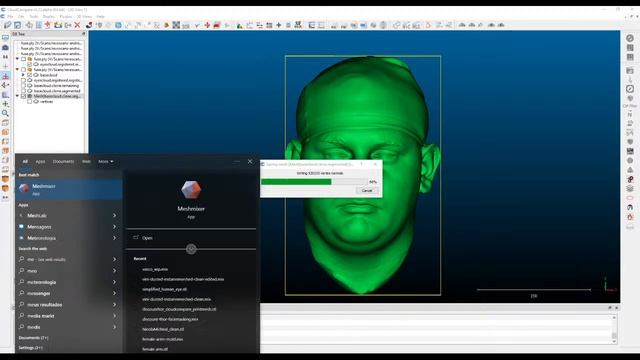Click the monitor display icon atop left toolbar
This screenshot has height=360, width=640.
5,38
